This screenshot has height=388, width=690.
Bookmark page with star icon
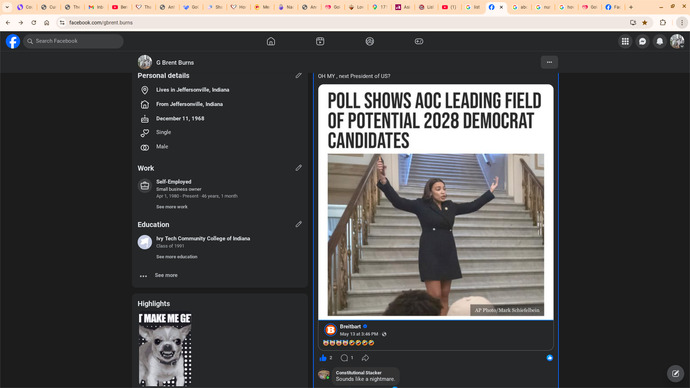pos(645,22)
